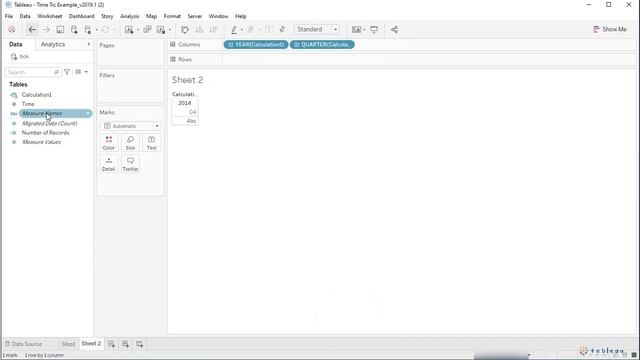Open the Format menu
The height and width of the screenshot is (360, 640).
click(172, 16)
